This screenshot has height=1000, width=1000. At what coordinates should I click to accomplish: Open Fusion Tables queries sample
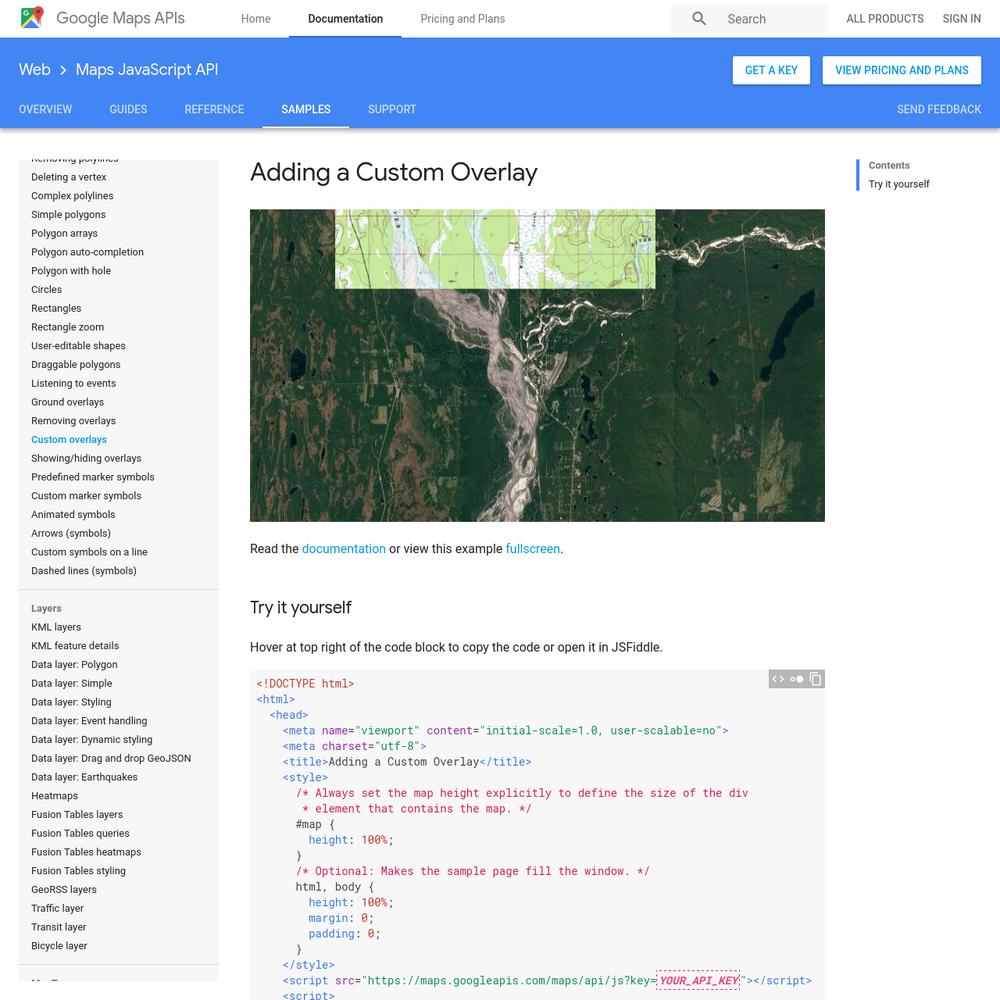click(x=80, y=833)
